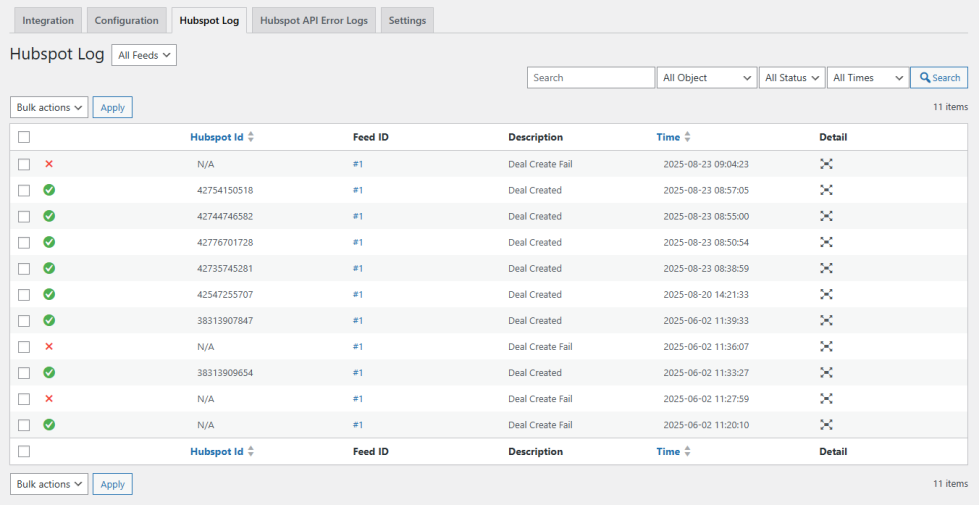Focus the Search text field
979x505 pixels.
[x=590, y=78]
